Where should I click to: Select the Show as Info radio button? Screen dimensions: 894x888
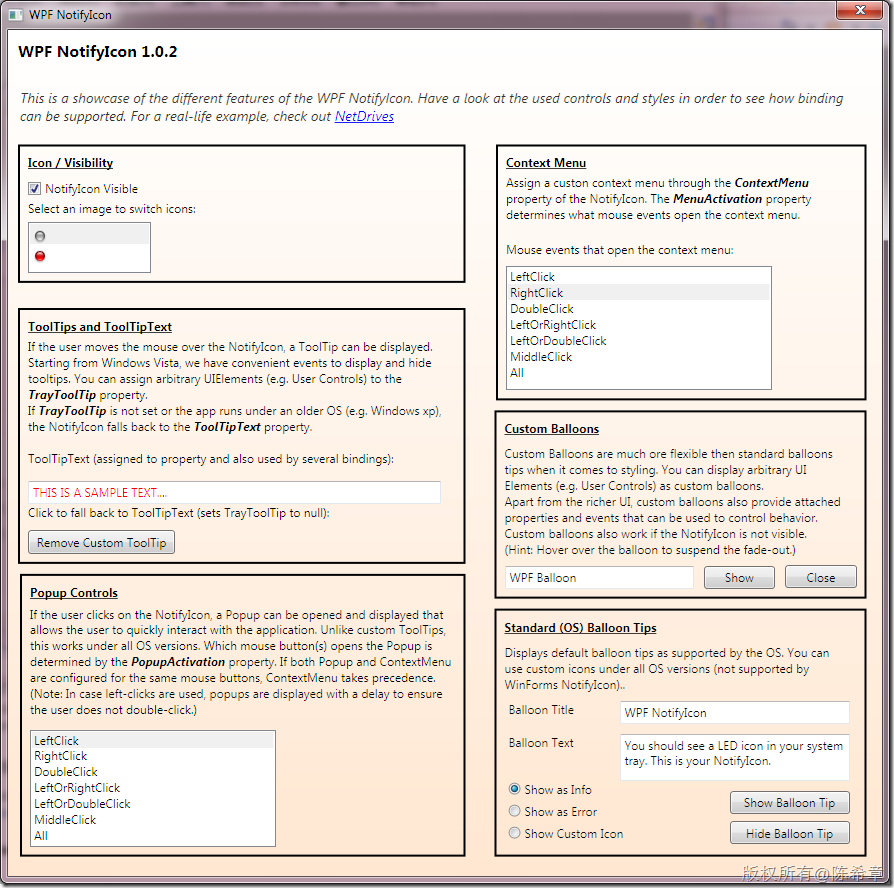click(514, 789)
